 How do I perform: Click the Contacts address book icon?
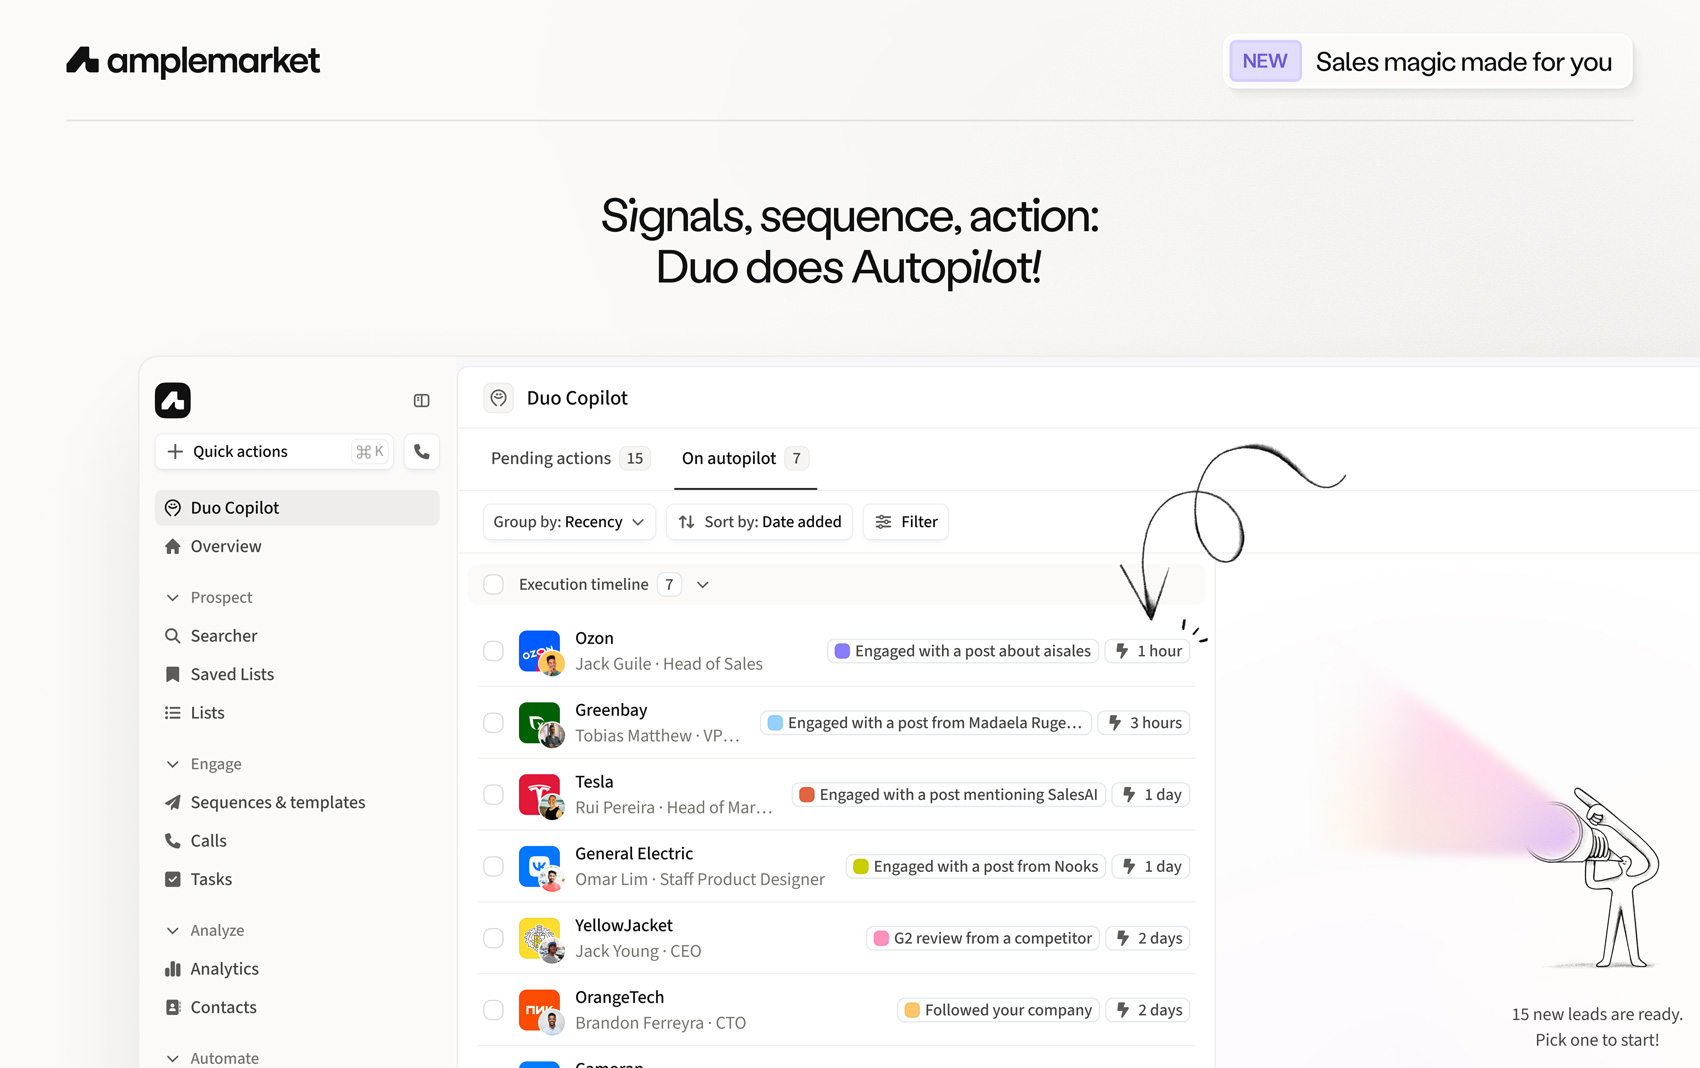pyautogui.click(x=173, y=1007)
